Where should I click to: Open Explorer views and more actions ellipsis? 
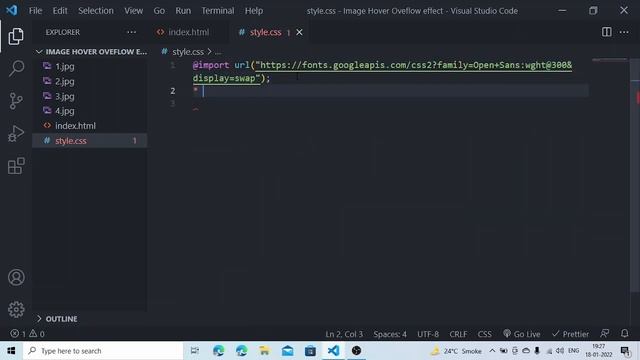[x=131, y=32]
